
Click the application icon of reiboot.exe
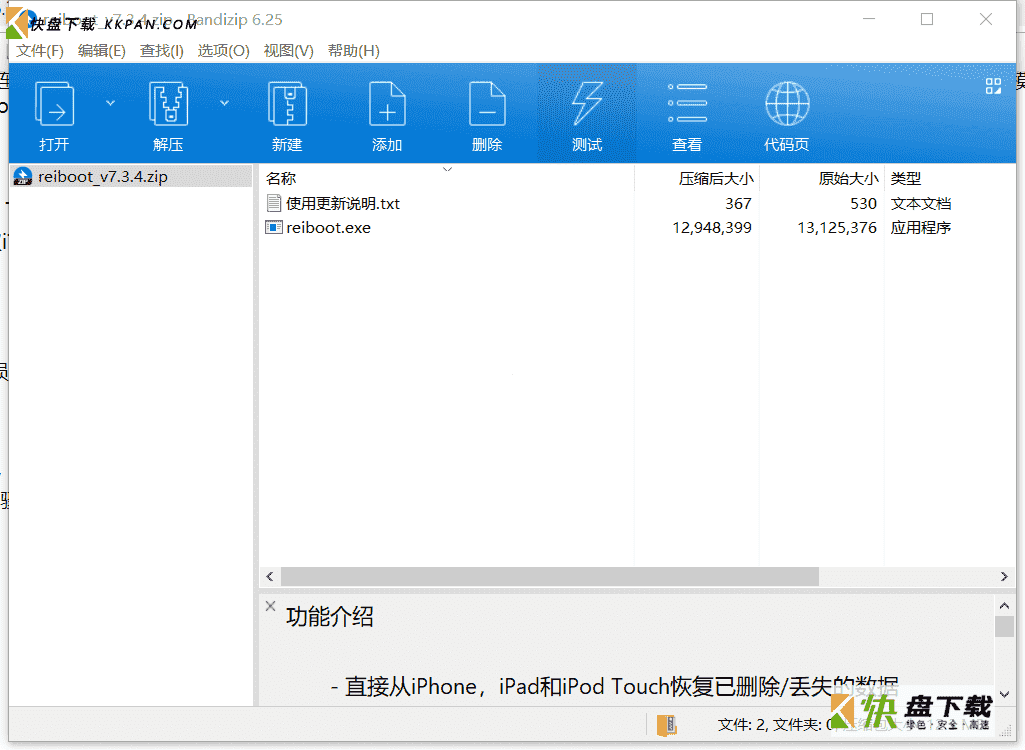point(274,228)
